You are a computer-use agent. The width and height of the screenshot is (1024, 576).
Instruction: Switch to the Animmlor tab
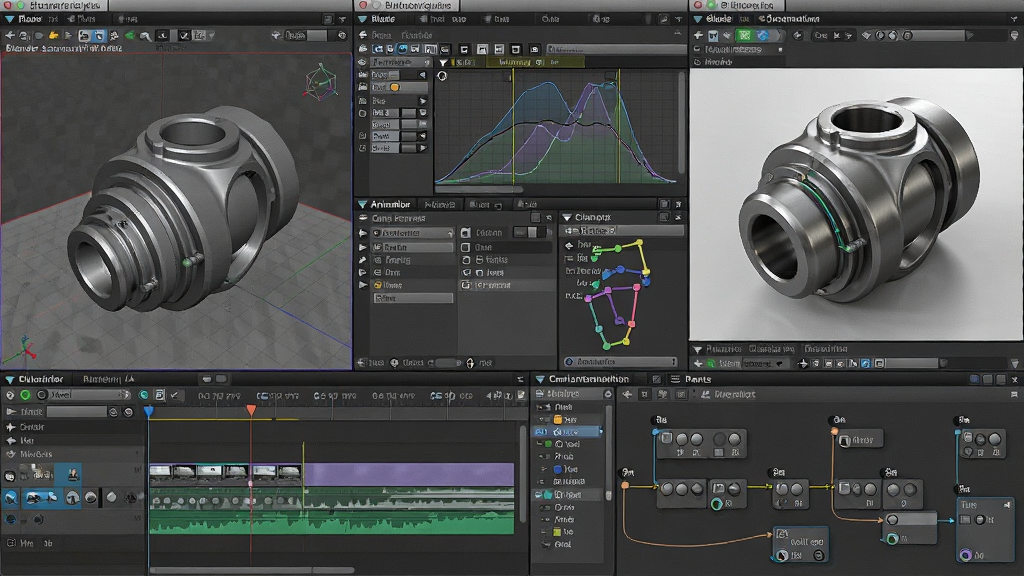click(391, 204)
